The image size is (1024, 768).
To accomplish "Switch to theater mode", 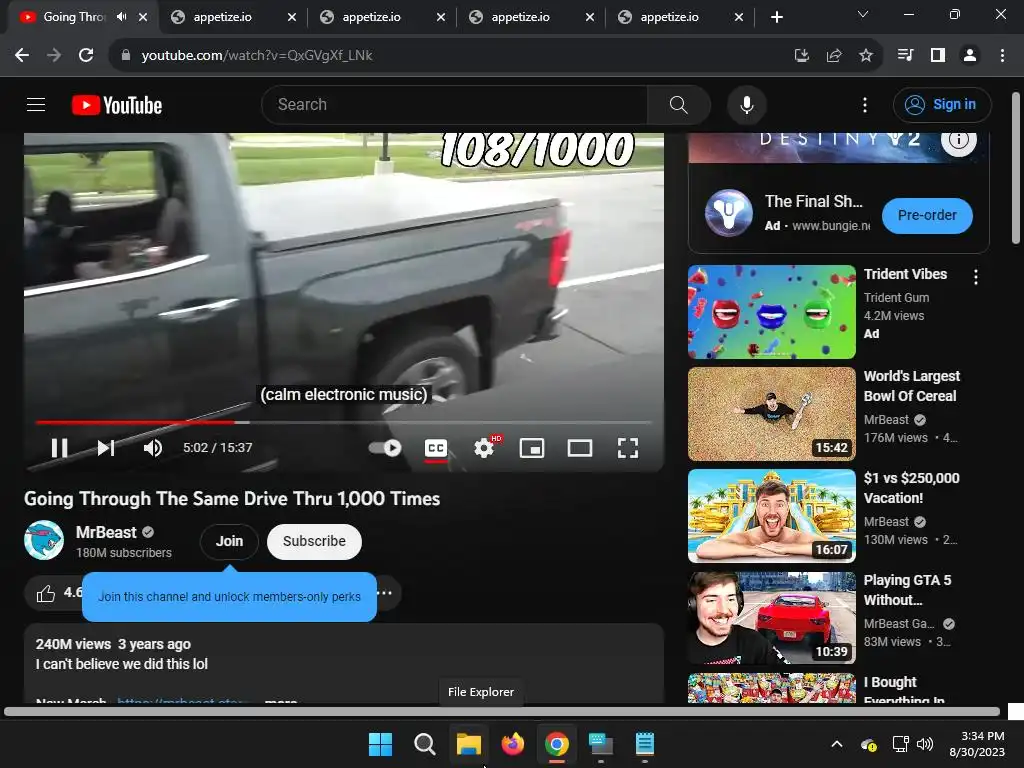I will click(x=580, y=448).
